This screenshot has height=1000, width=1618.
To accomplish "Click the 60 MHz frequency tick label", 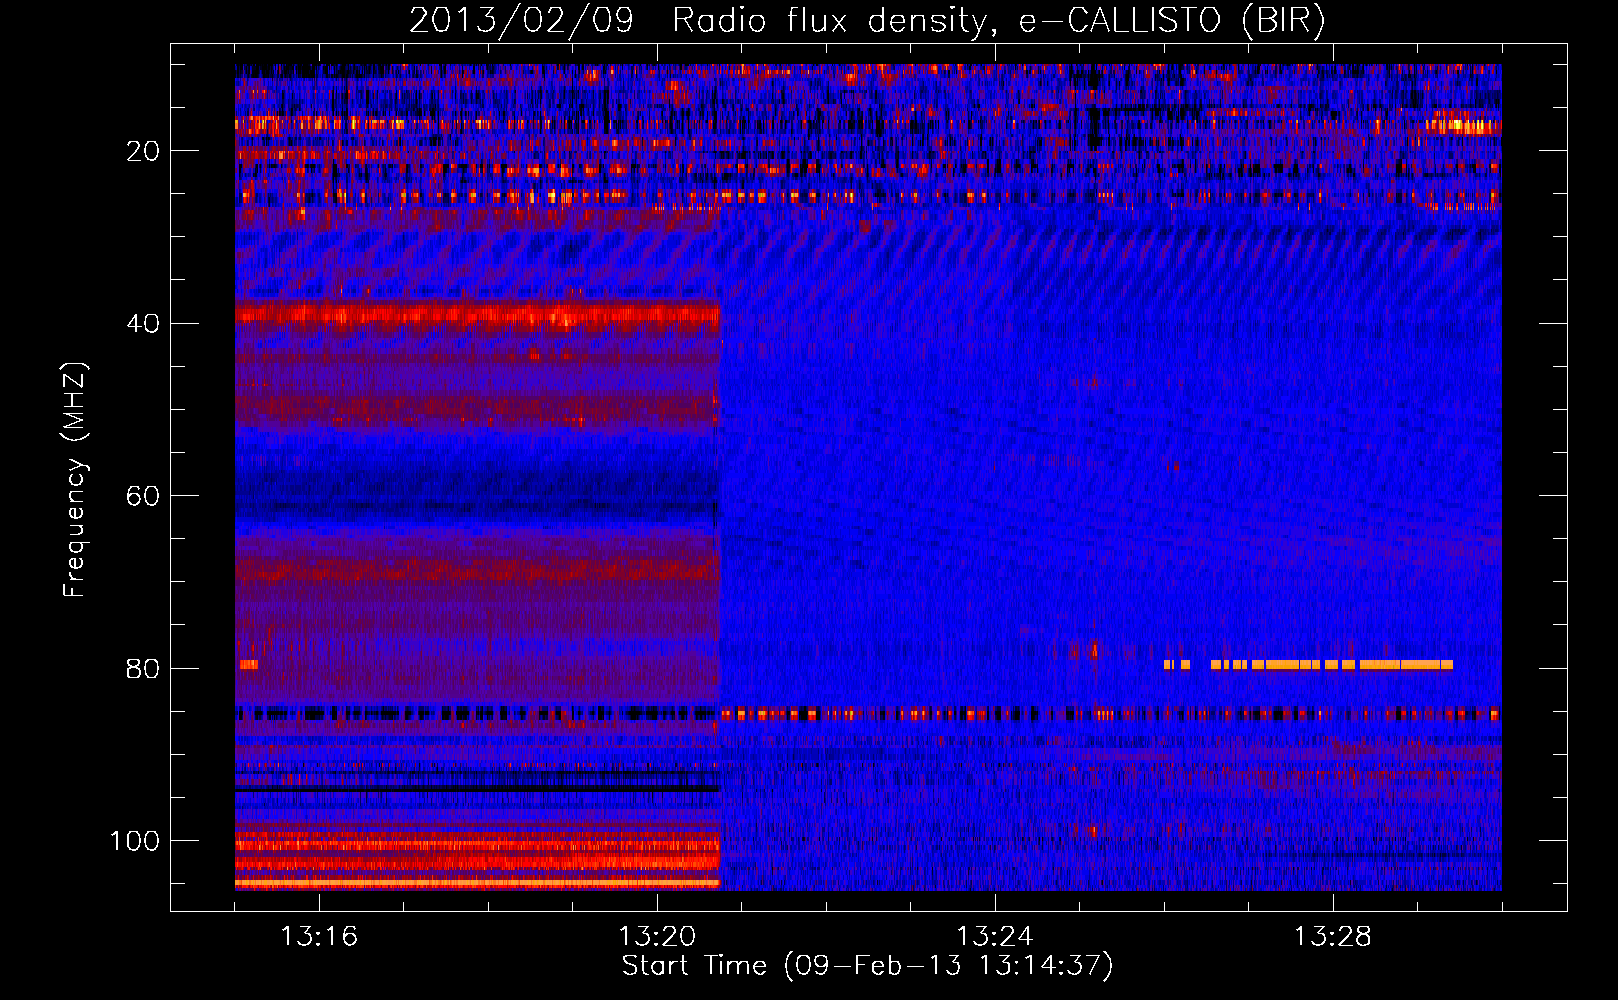I will tap(144, 497).
